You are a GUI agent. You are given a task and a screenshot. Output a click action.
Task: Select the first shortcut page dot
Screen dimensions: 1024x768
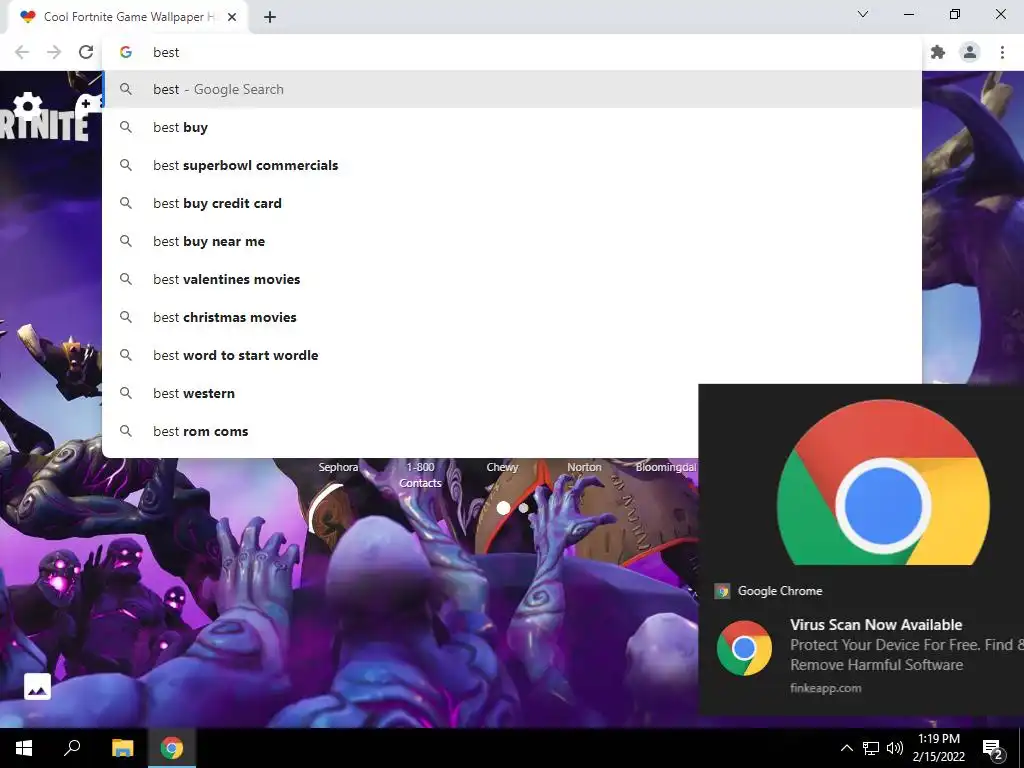(503, 508)
